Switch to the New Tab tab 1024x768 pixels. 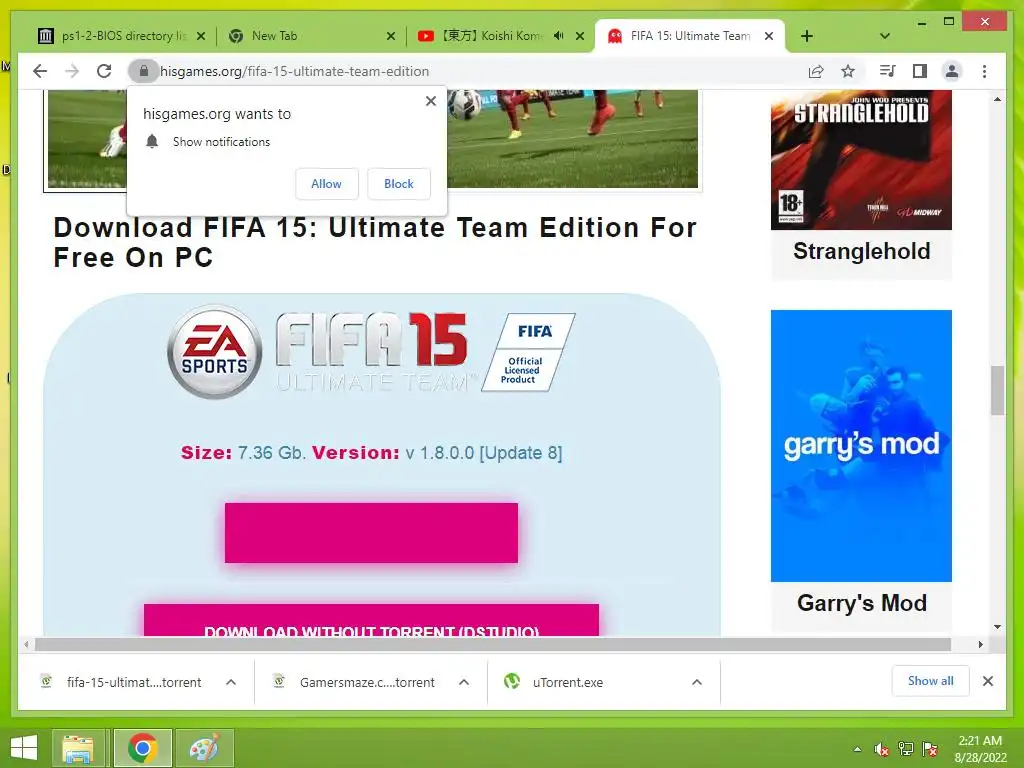[x=310, y=36]
